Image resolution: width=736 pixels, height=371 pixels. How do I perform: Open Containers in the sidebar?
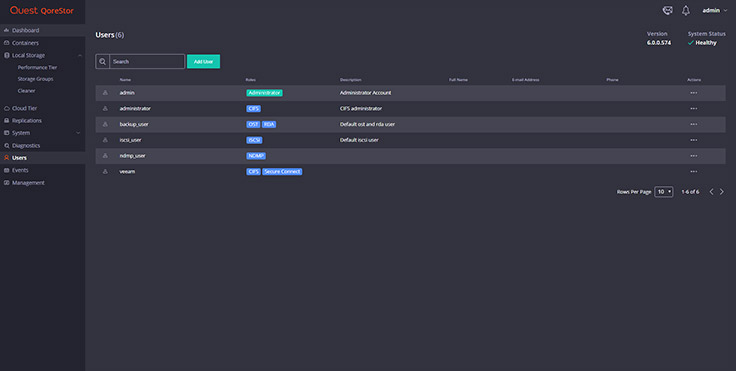(x=43, y=43)
